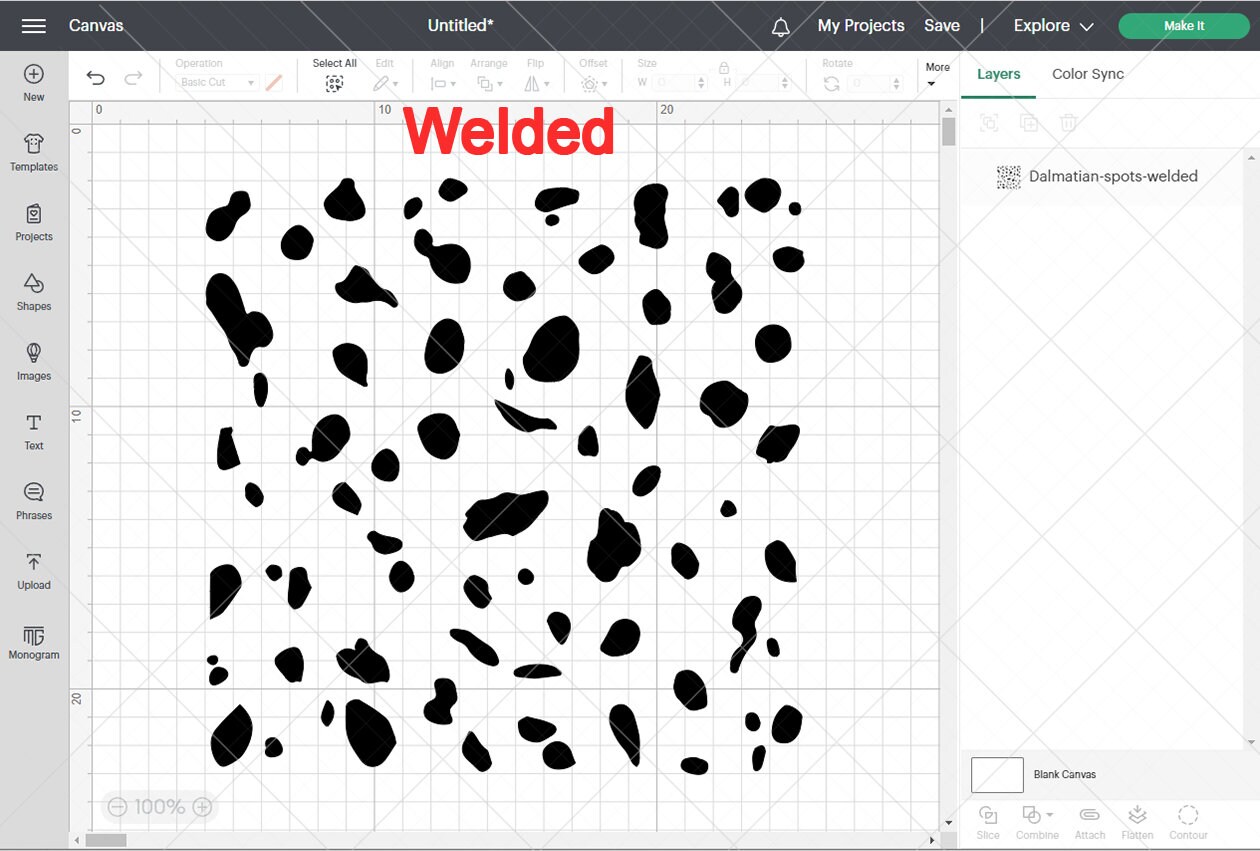Image resolution: width=1260 pixels, height=851 pixels.
Task: Click the Make It button
Action: 1183,25
